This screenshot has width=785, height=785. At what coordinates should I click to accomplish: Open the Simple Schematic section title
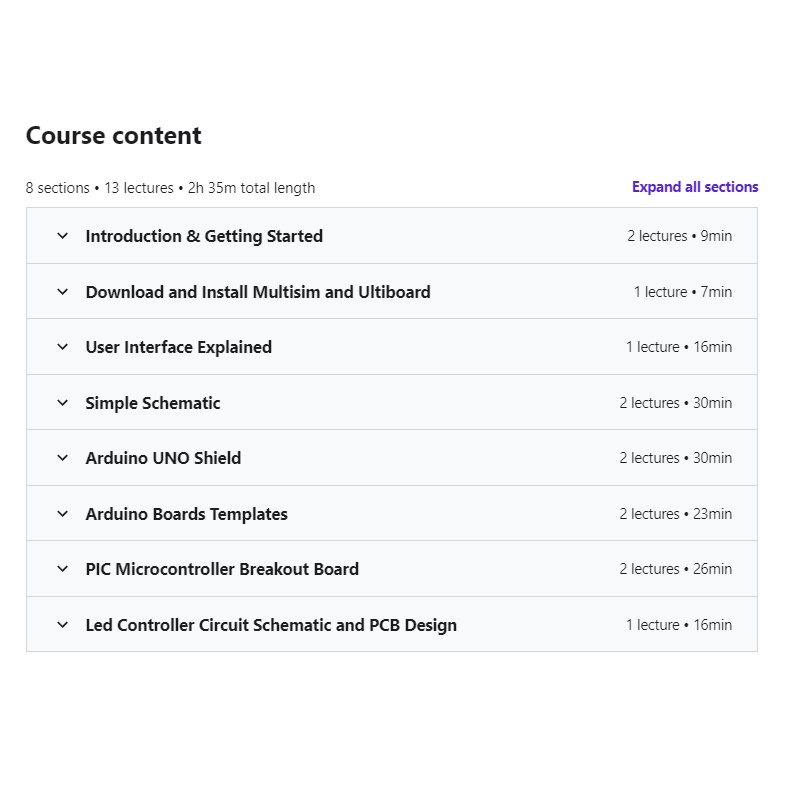[x=153, y=403]
